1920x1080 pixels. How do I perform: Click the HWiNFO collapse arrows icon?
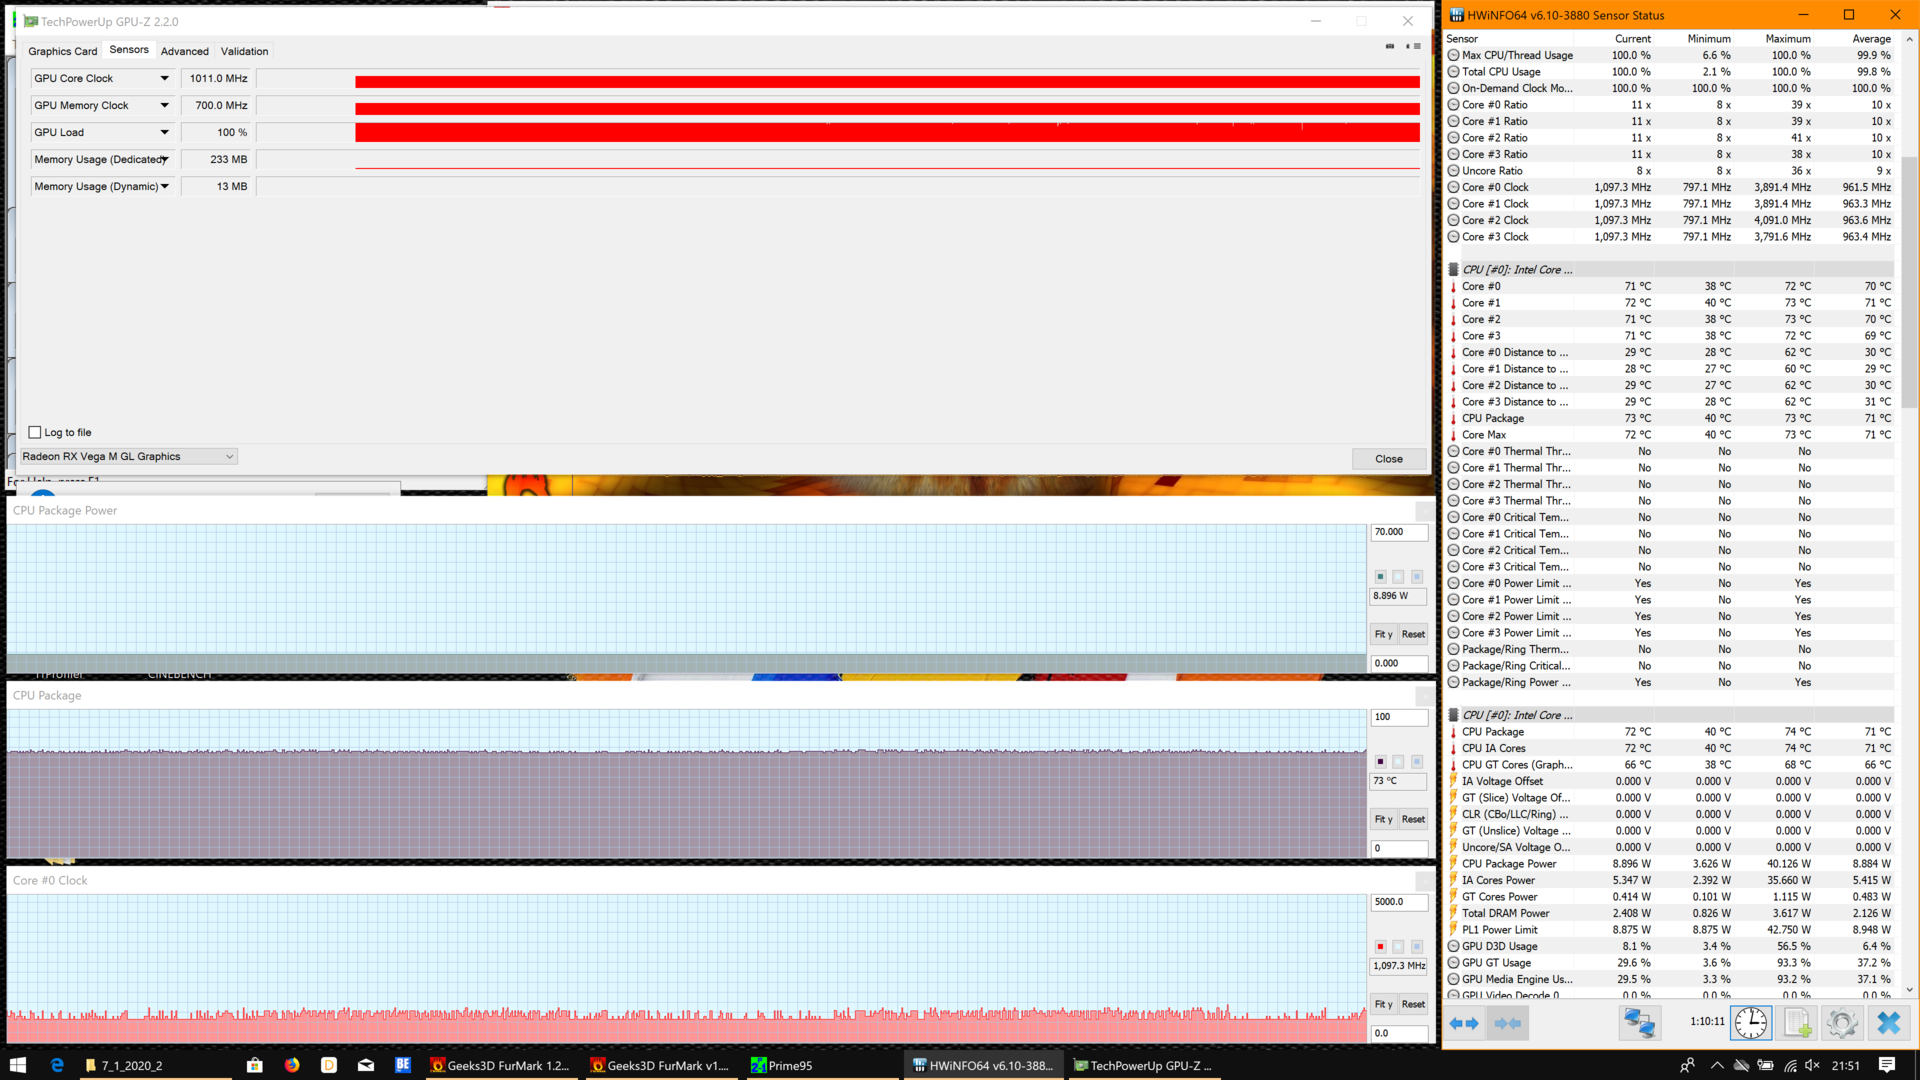1507,1023
